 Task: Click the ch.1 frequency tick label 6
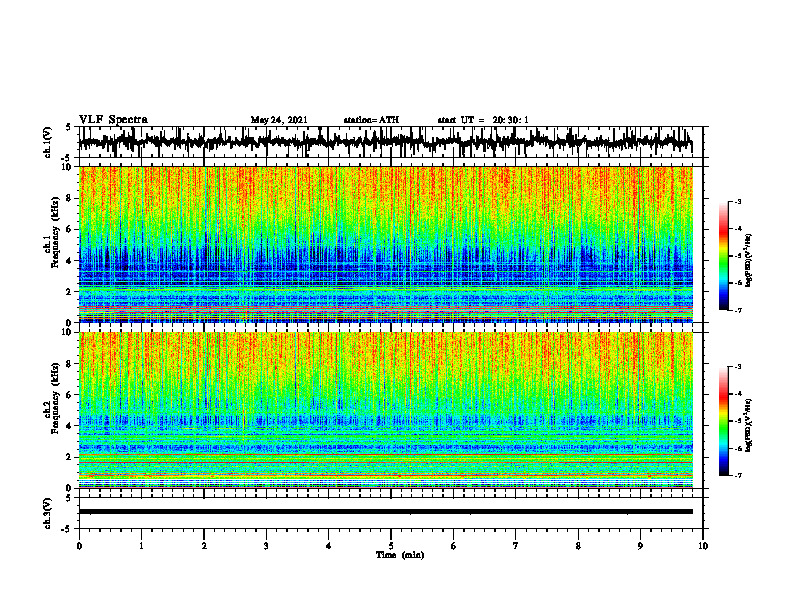[x=69, y=230]
